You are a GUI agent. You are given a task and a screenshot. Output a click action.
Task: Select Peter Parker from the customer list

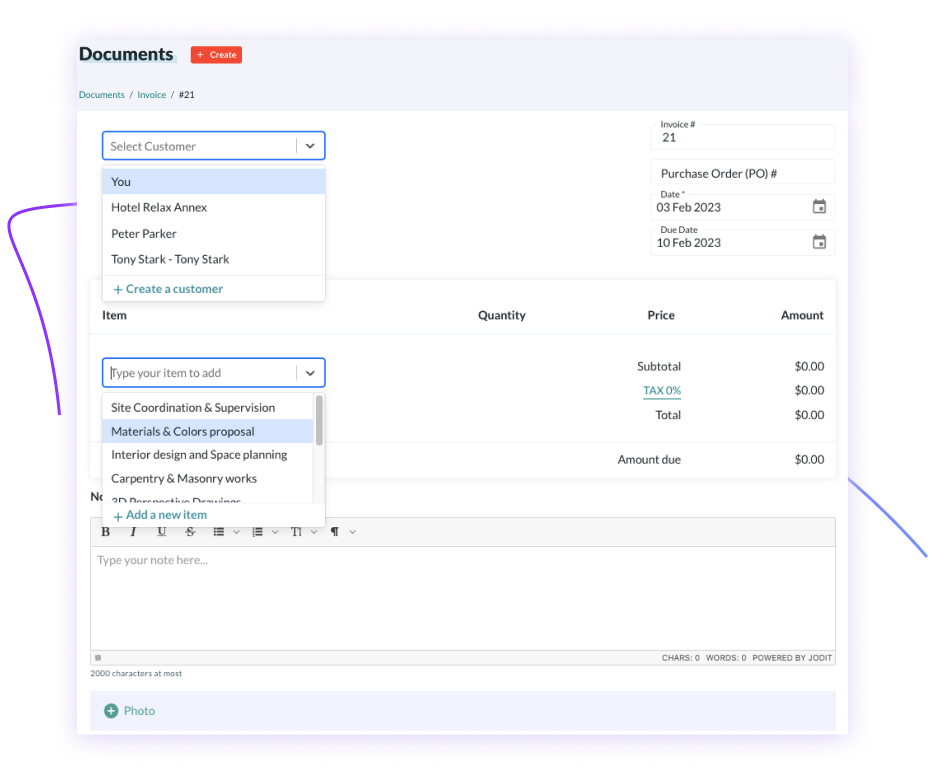143,233
